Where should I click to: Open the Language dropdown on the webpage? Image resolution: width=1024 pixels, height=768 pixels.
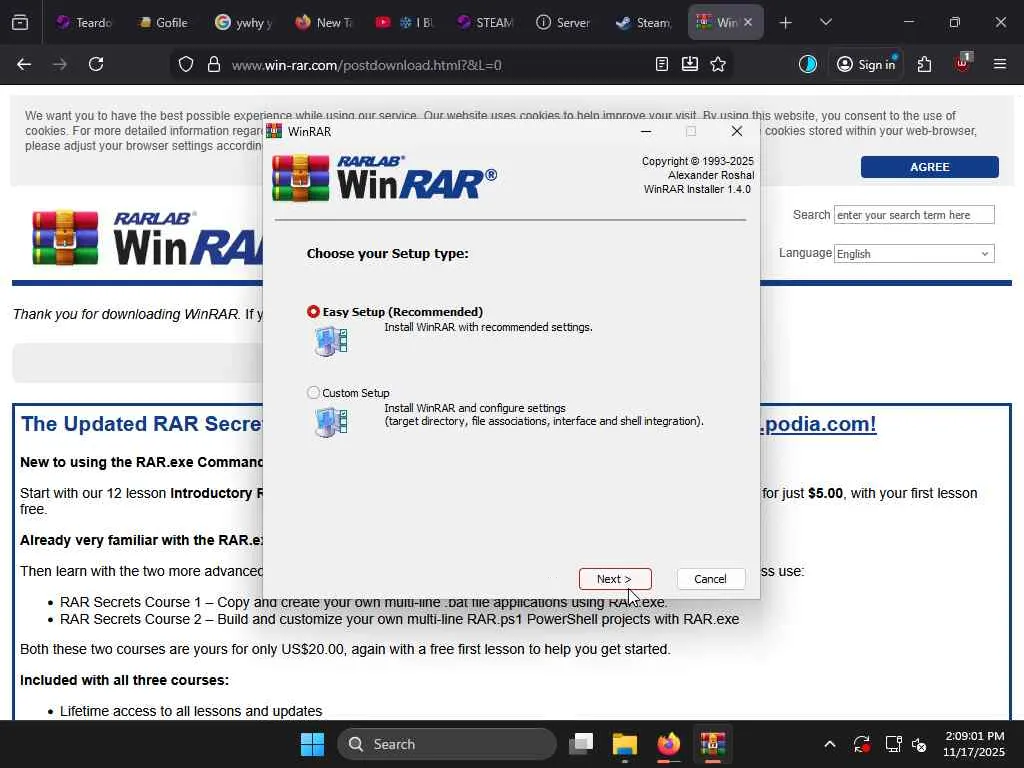click(x=914, y=254)
